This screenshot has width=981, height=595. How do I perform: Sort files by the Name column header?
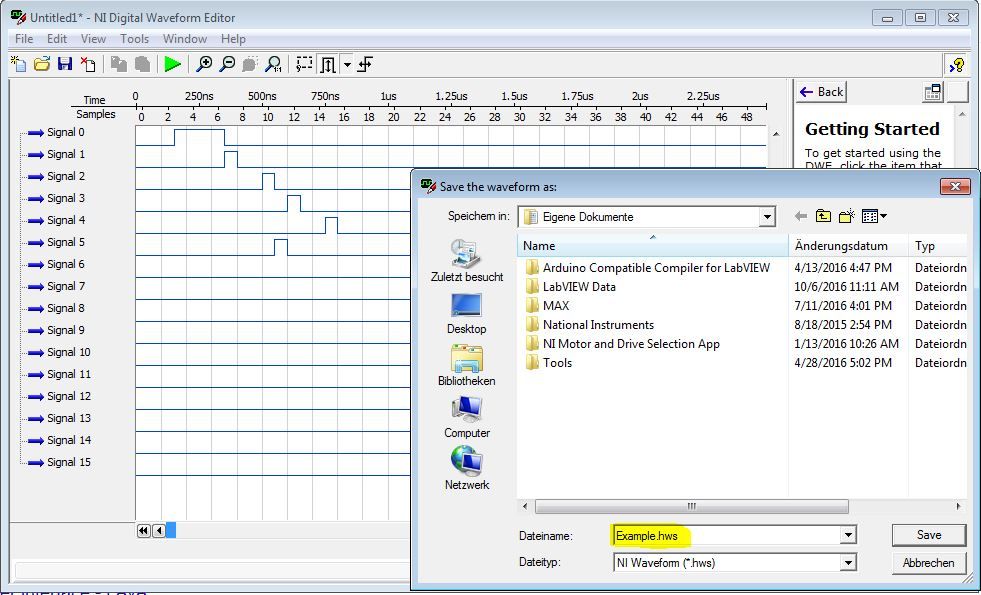pyautogui.click(x=653, y=246)
